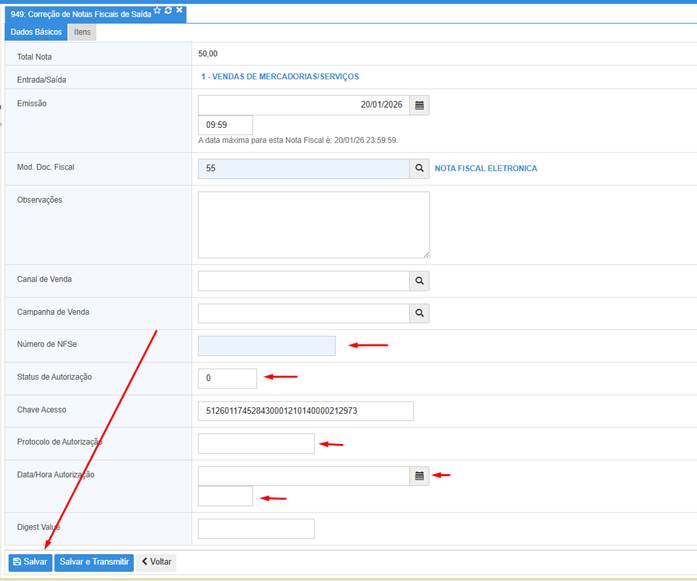
Task: Focus the Protocolo de Autorização field
Action: (256, 444)
